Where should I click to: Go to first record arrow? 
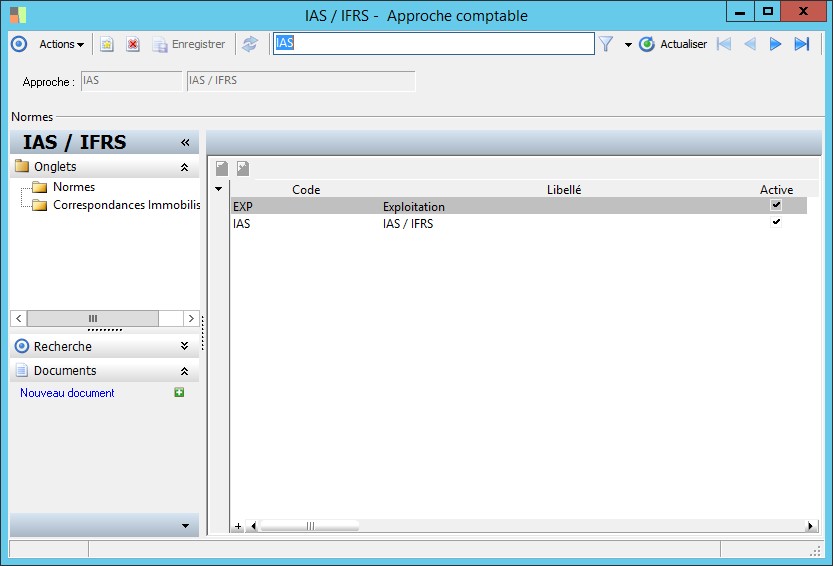(724, 44)
